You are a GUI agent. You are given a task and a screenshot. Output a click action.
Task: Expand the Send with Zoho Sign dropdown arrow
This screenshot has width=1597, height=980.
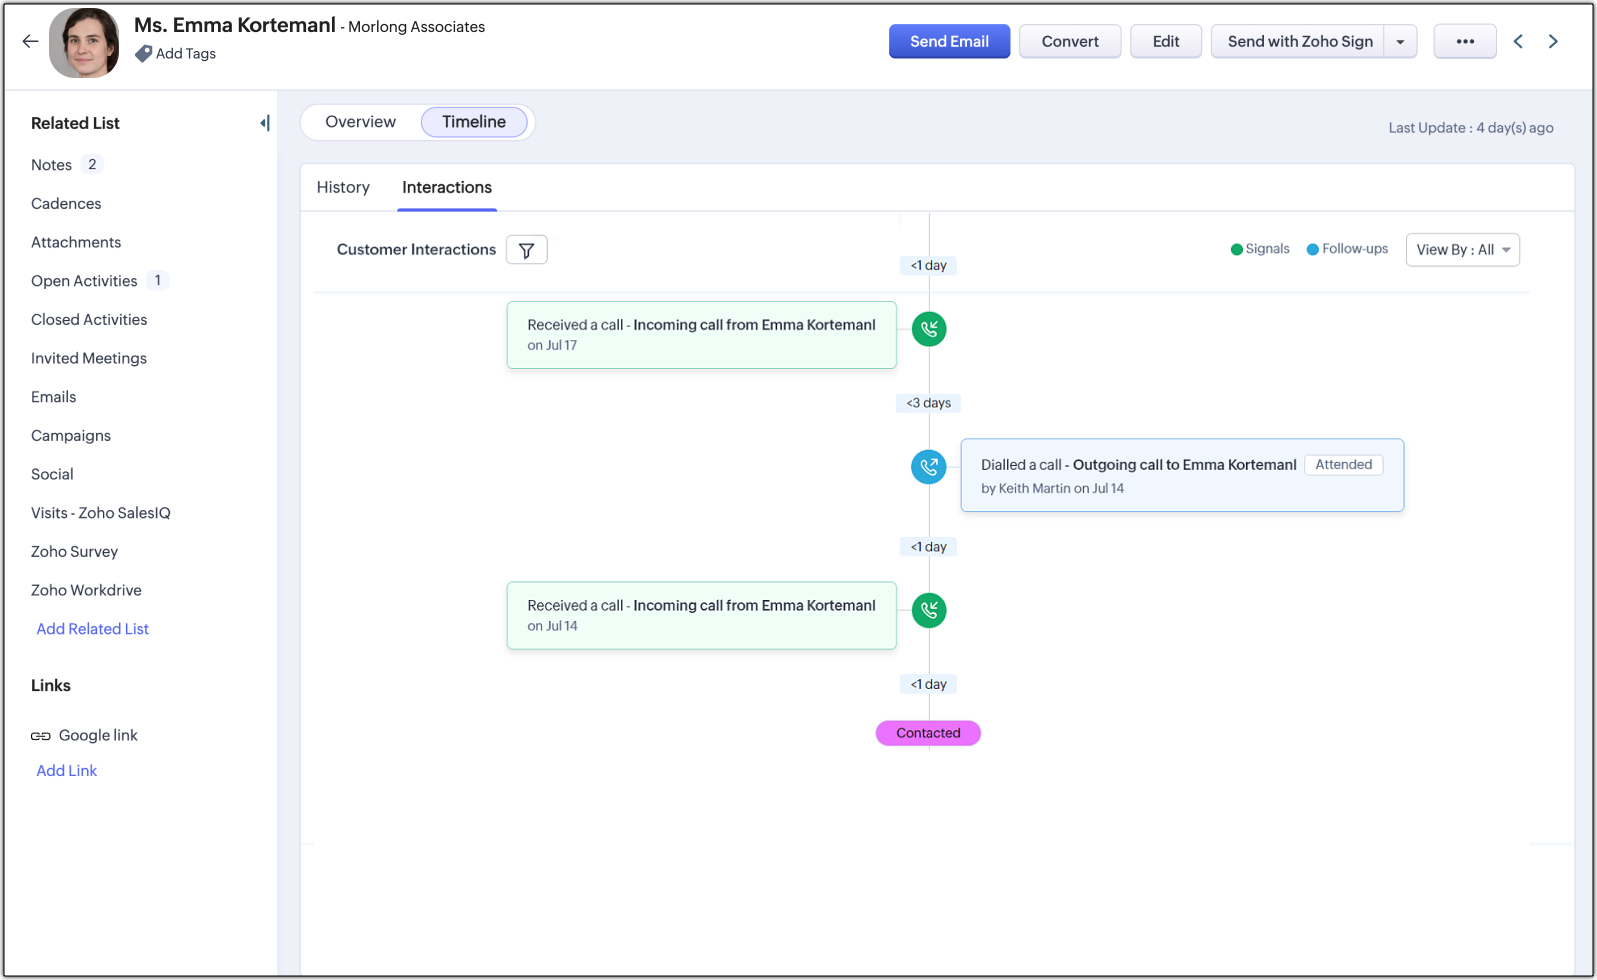pyautogui.click(x=1400, y=42)
